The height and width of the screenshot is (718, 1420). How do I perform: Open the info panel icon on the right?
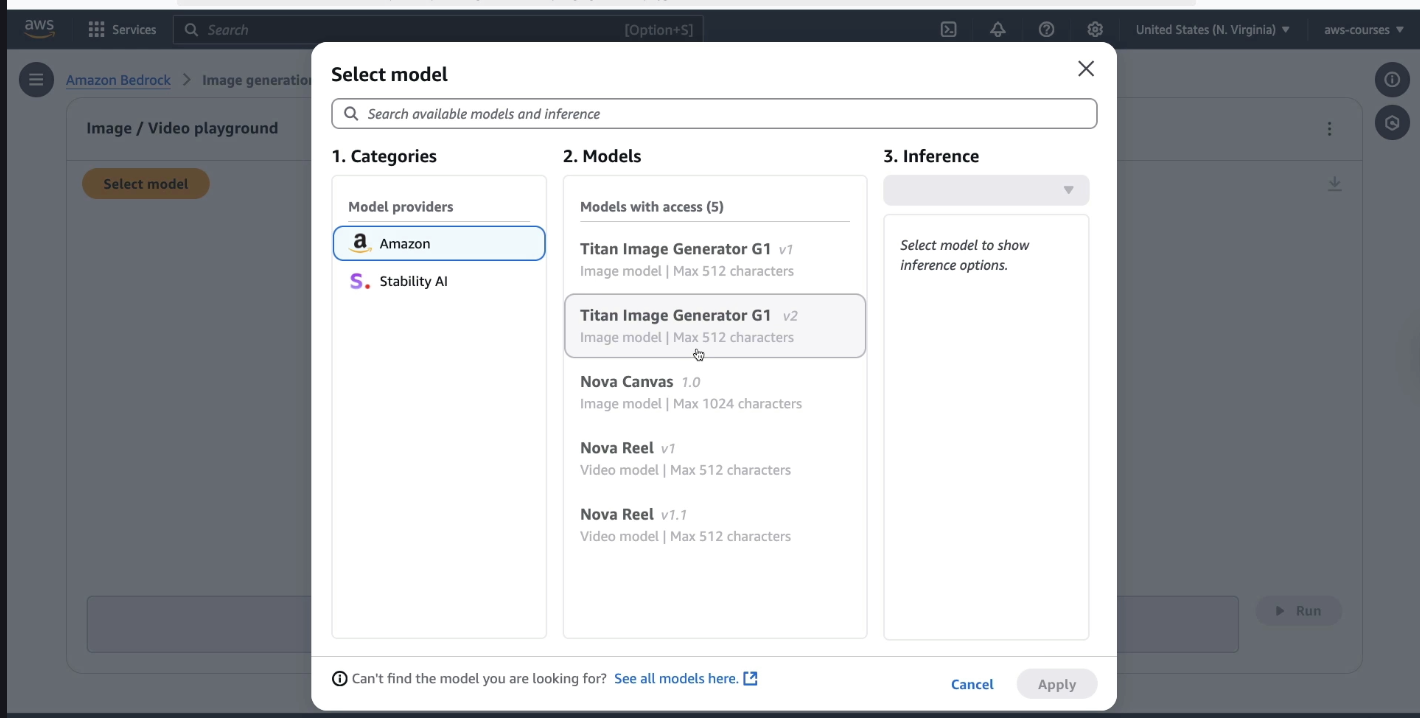[1392, 80]
